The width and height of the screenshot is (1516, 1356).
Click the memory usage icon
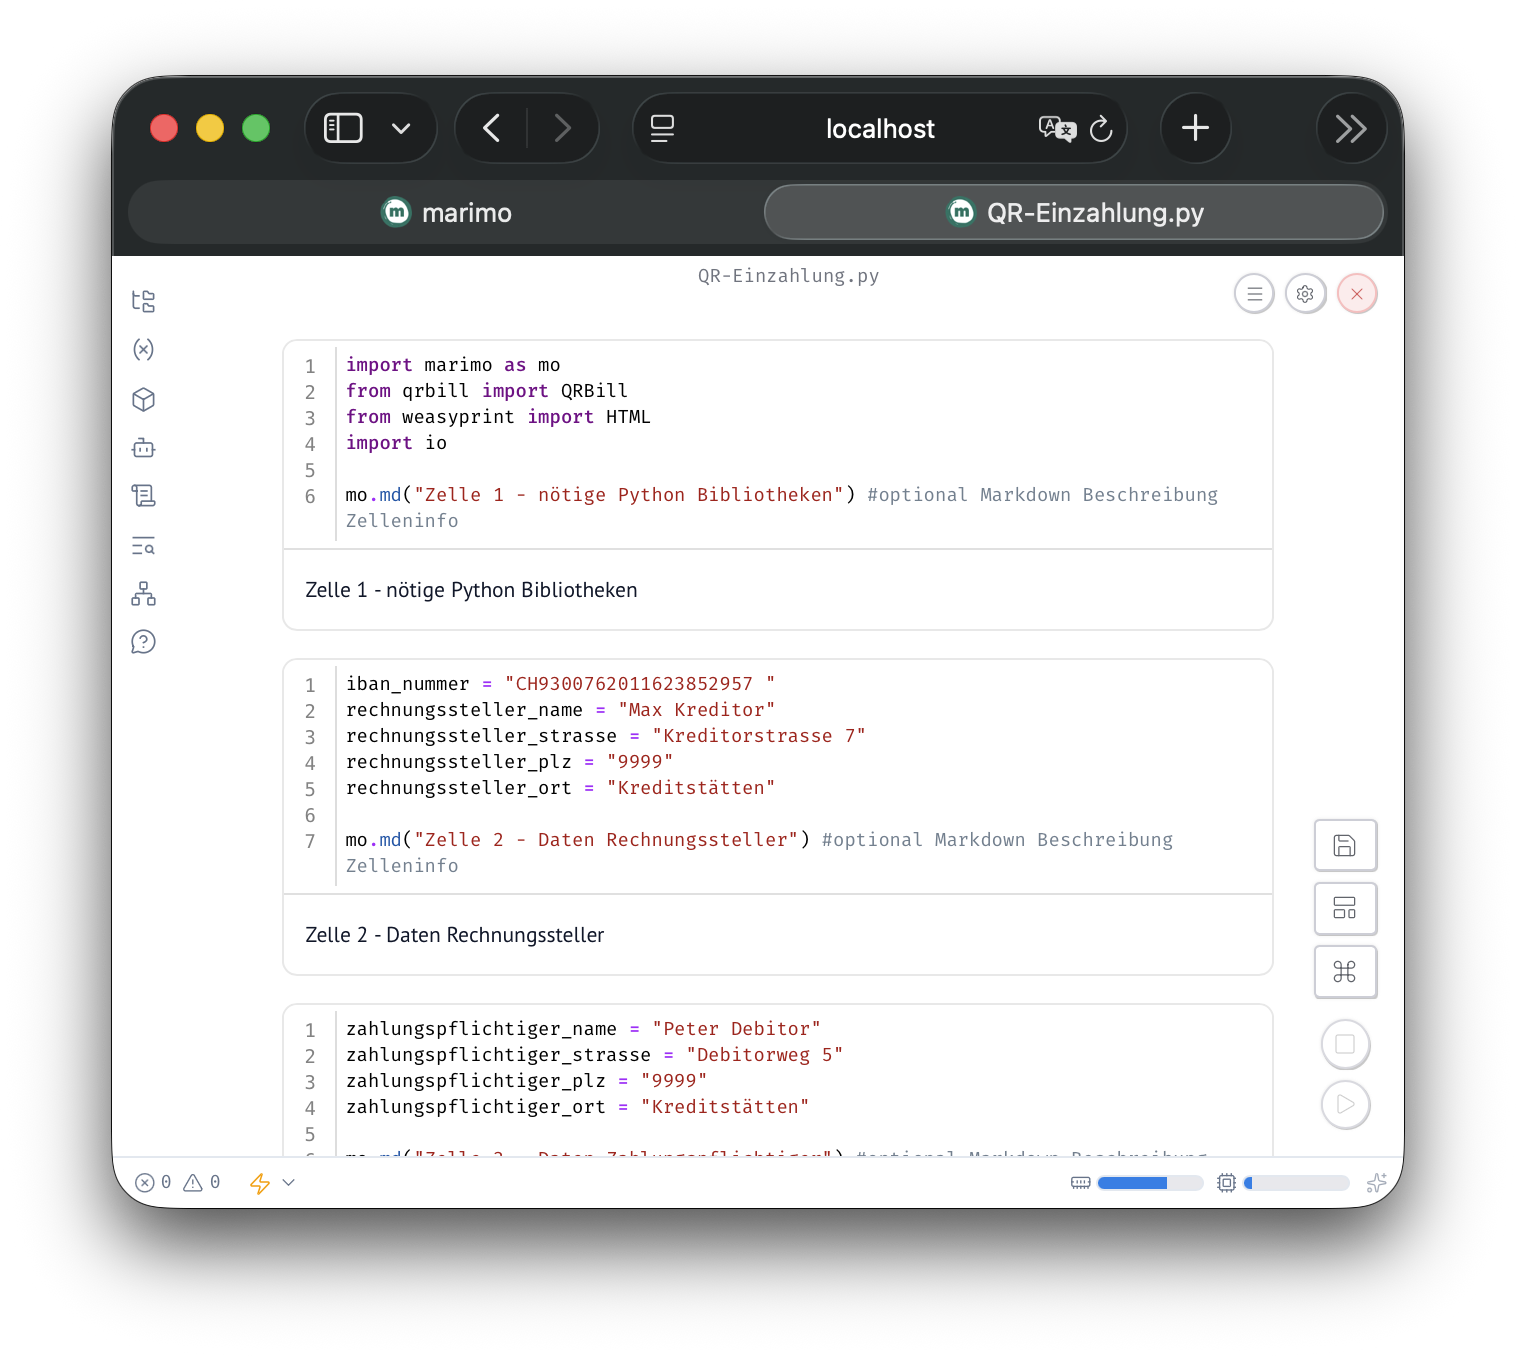click(x=1081, y=1183)
